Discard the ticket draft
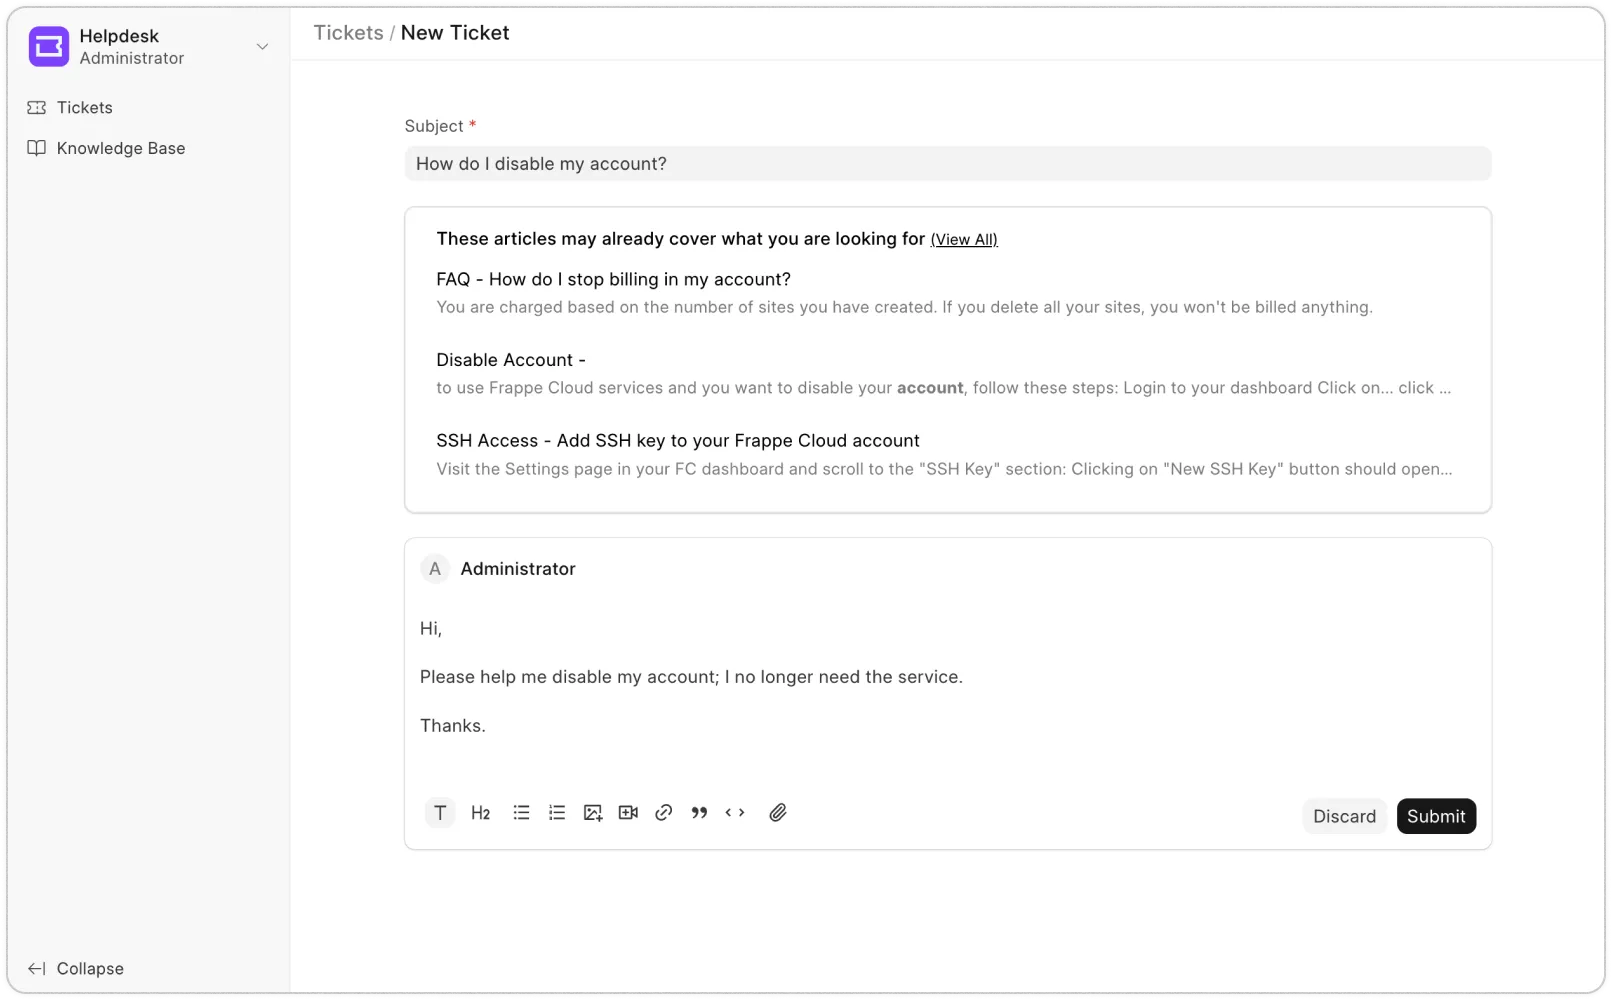1612x1000 pixels. pyautogui.click(x=1344, y=816)
